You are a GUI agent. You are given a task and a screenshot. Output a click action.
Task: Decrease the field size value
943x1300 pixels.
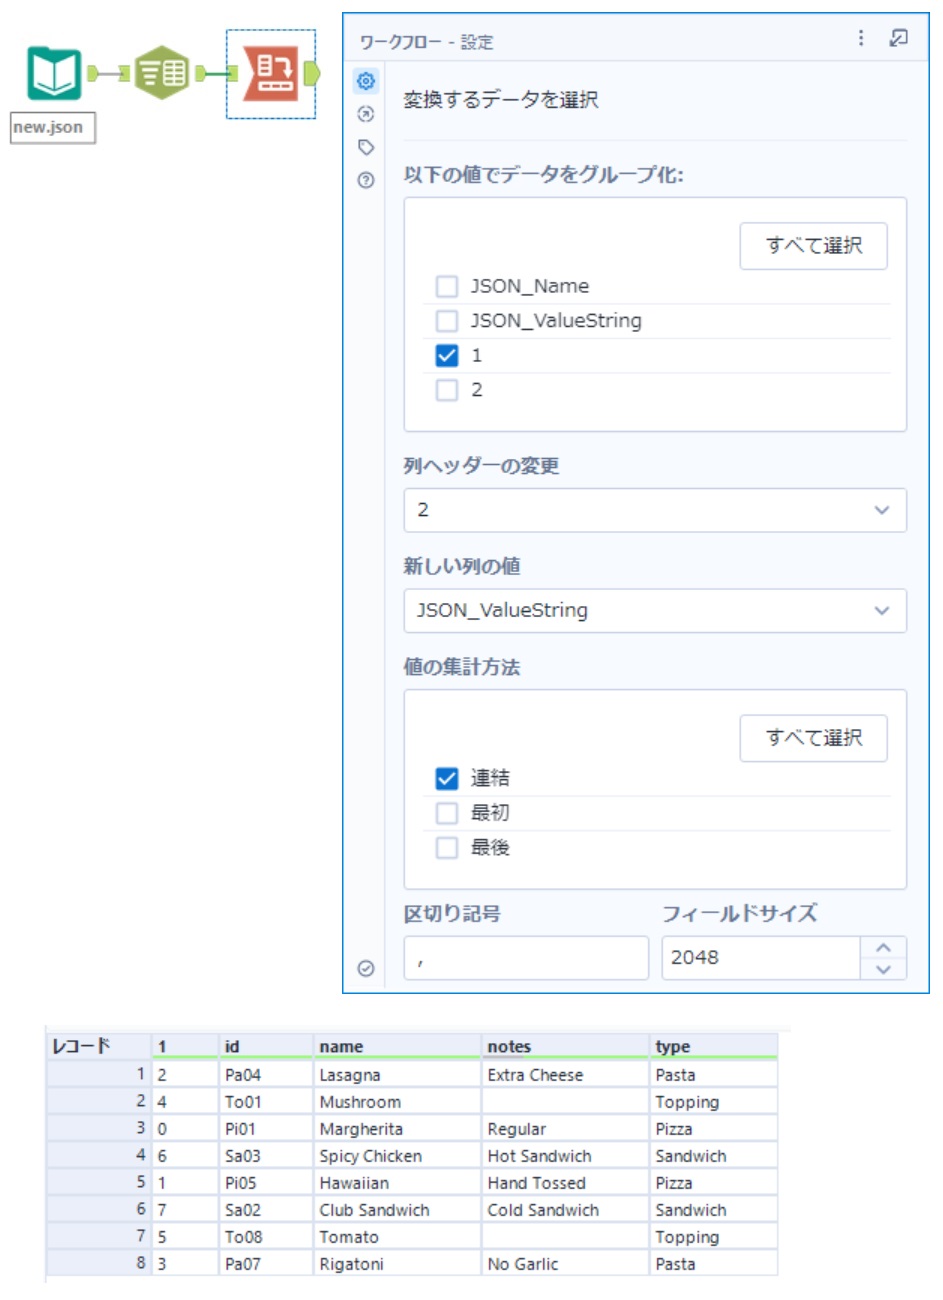[x=883, y=969]
